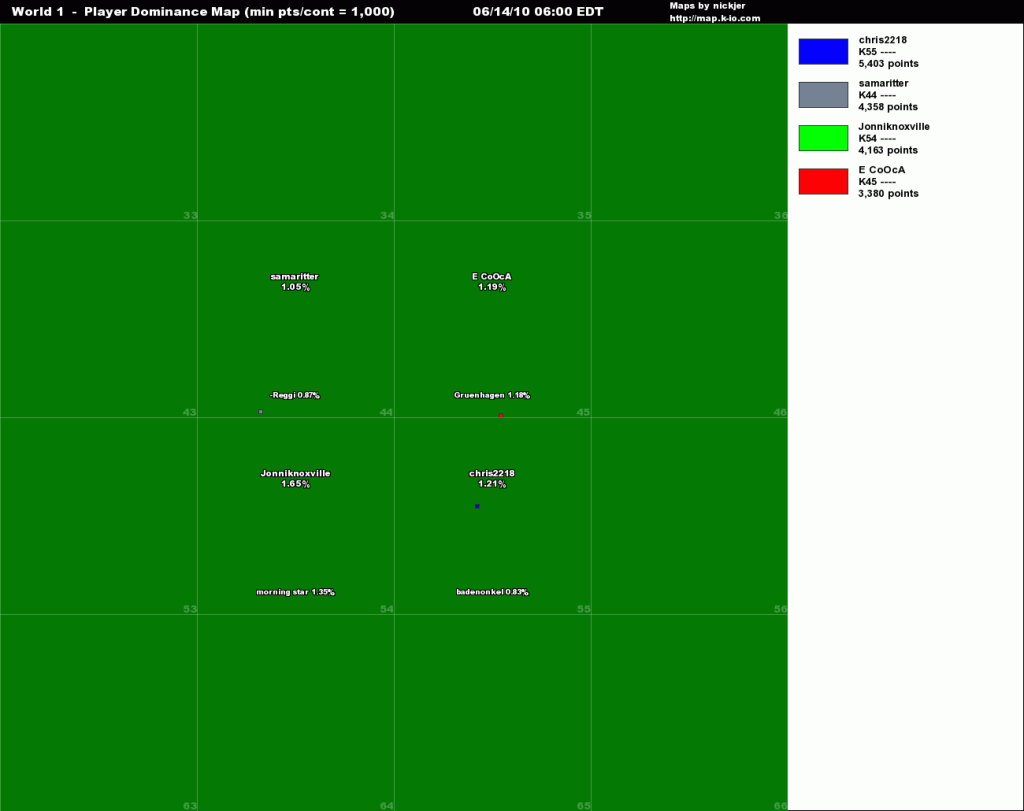Click the Jonniknoxville 1.65% map label
The width and height of the screenshot is (1024, 811).
[x=295, y=479]
